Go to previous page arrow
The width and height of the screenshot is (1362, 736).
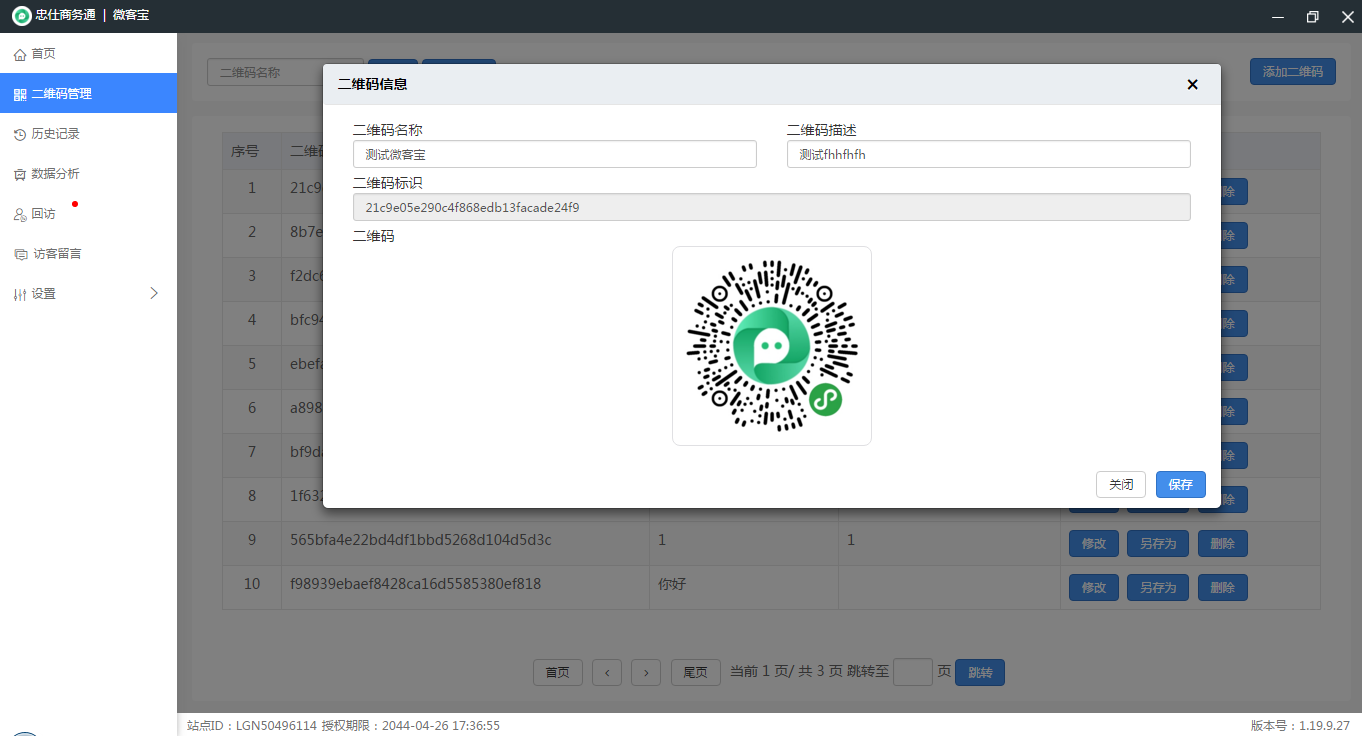607,673
